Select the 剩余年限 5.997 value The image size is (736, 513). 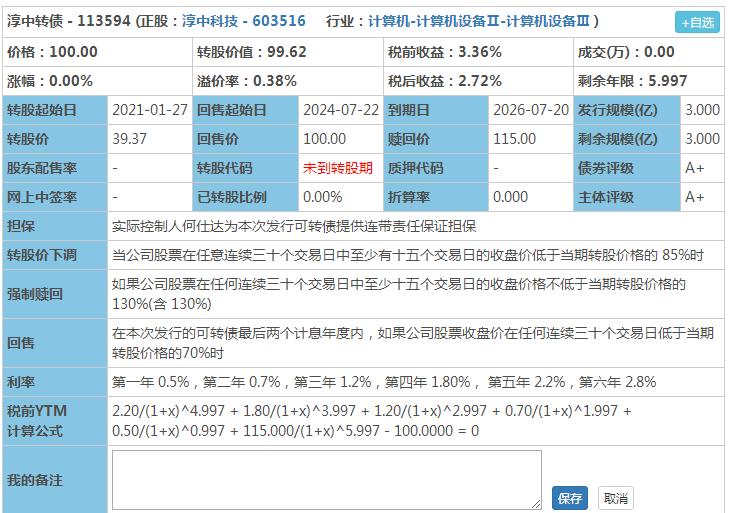(667, 81)
